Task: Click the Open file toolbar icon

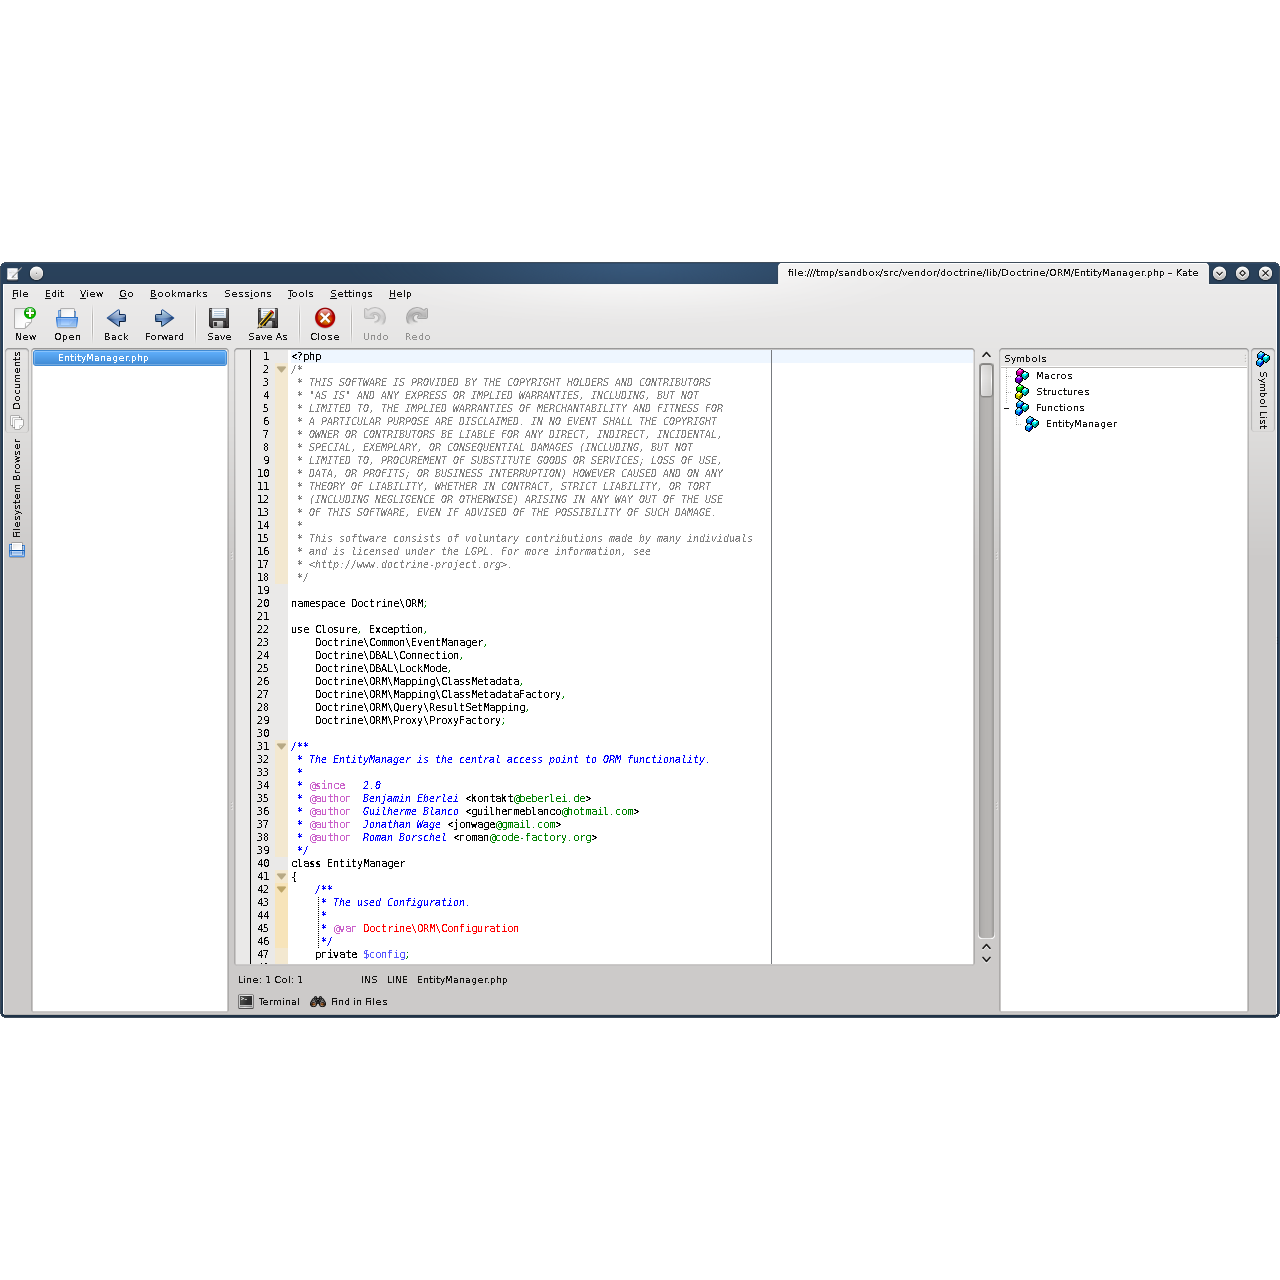Action: 67,323
